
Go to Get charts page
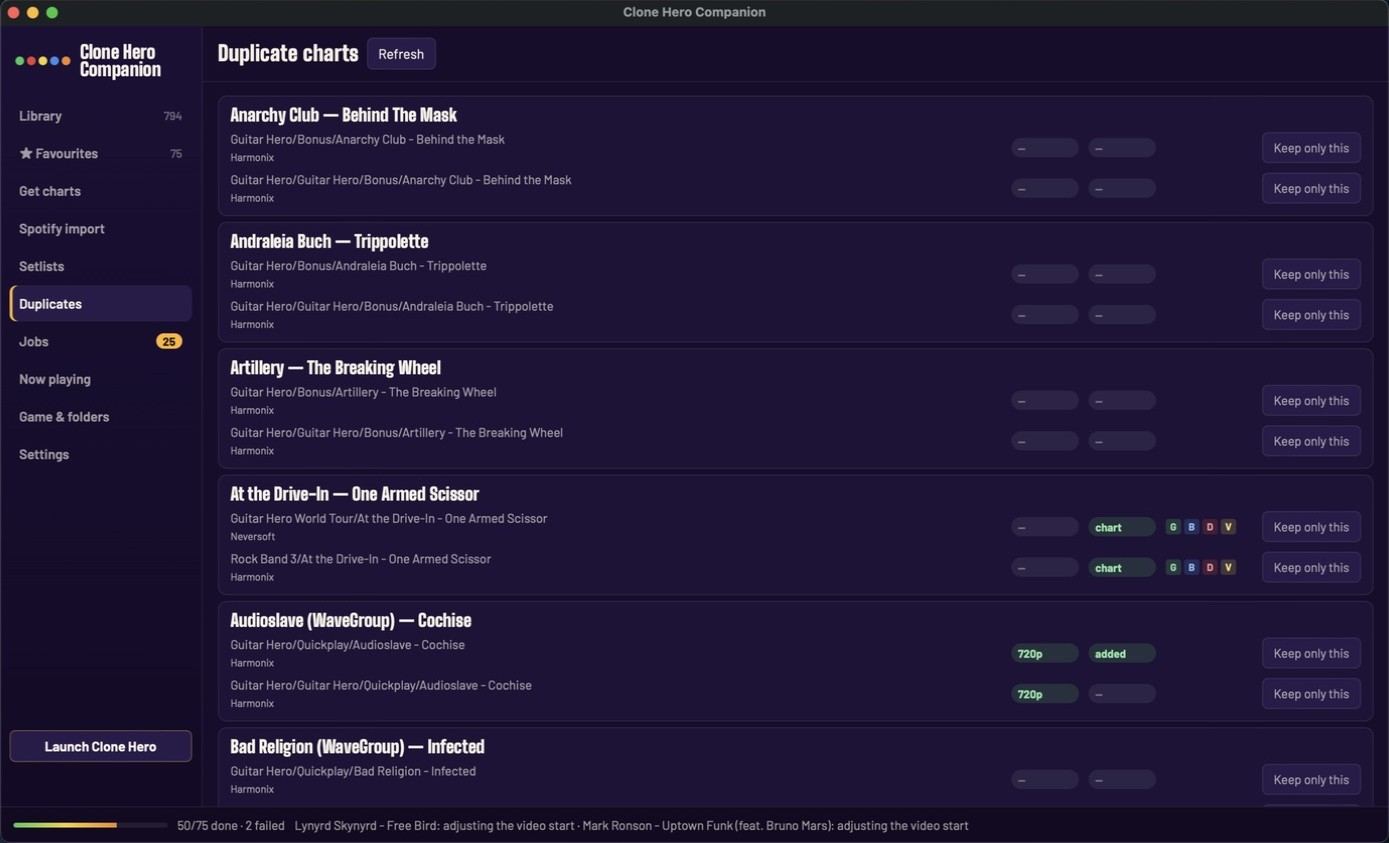100,191
